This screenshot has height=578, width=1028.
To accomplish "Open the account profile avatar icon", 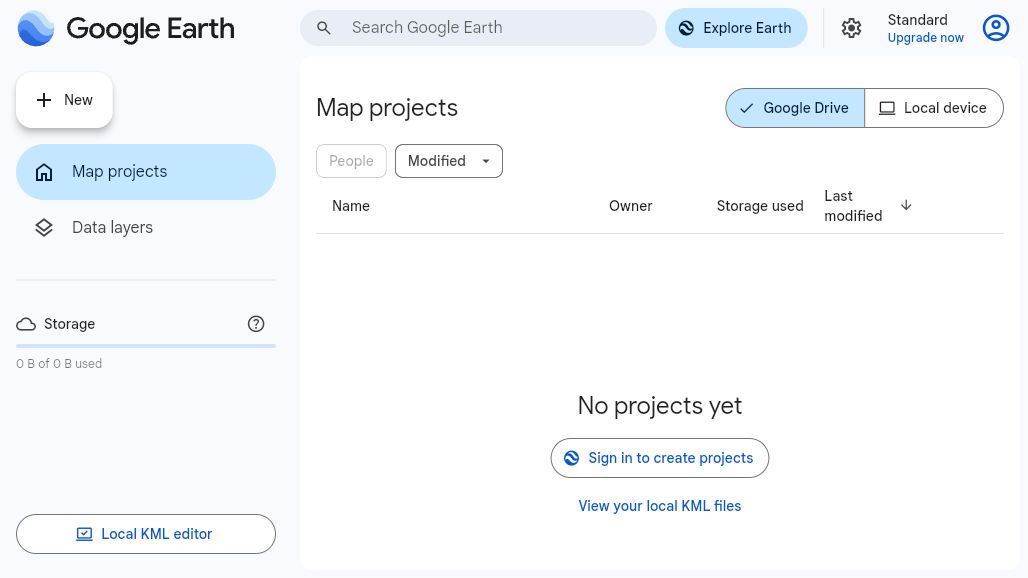I will pyautogui.click(x=995, y=28).
